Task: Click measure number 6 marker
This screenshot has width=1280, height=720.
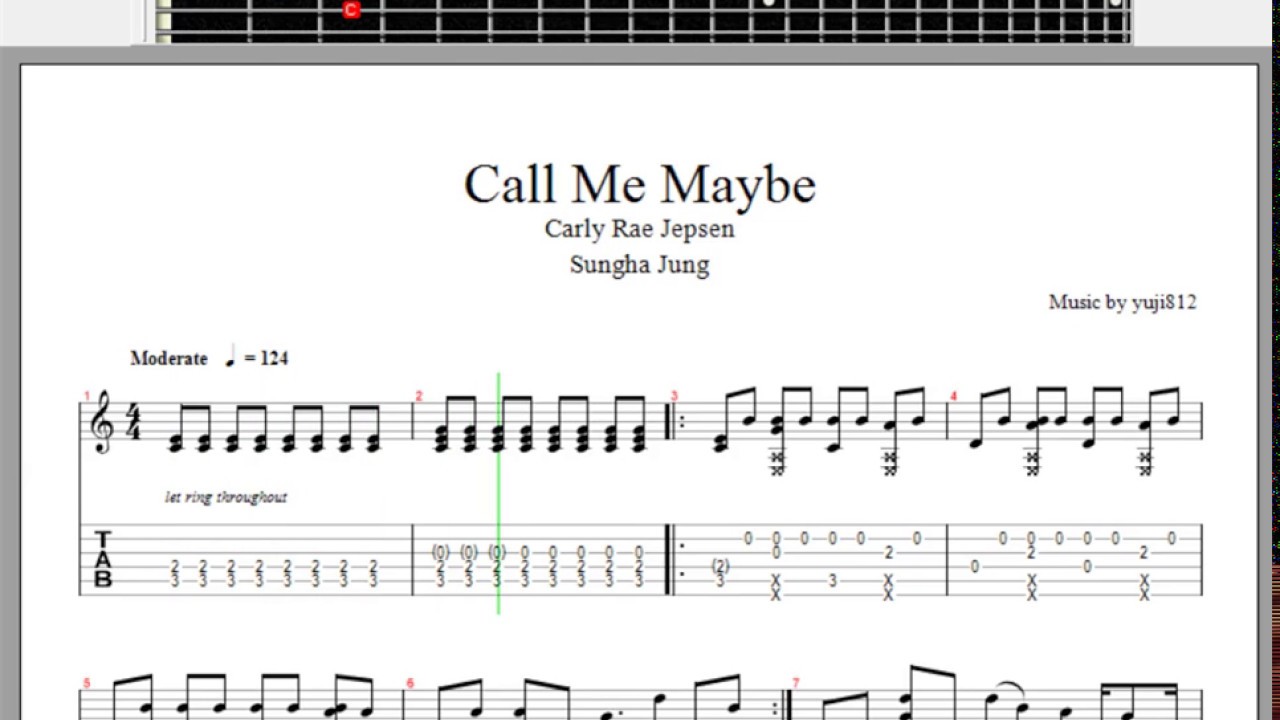Action: point(410,684)
